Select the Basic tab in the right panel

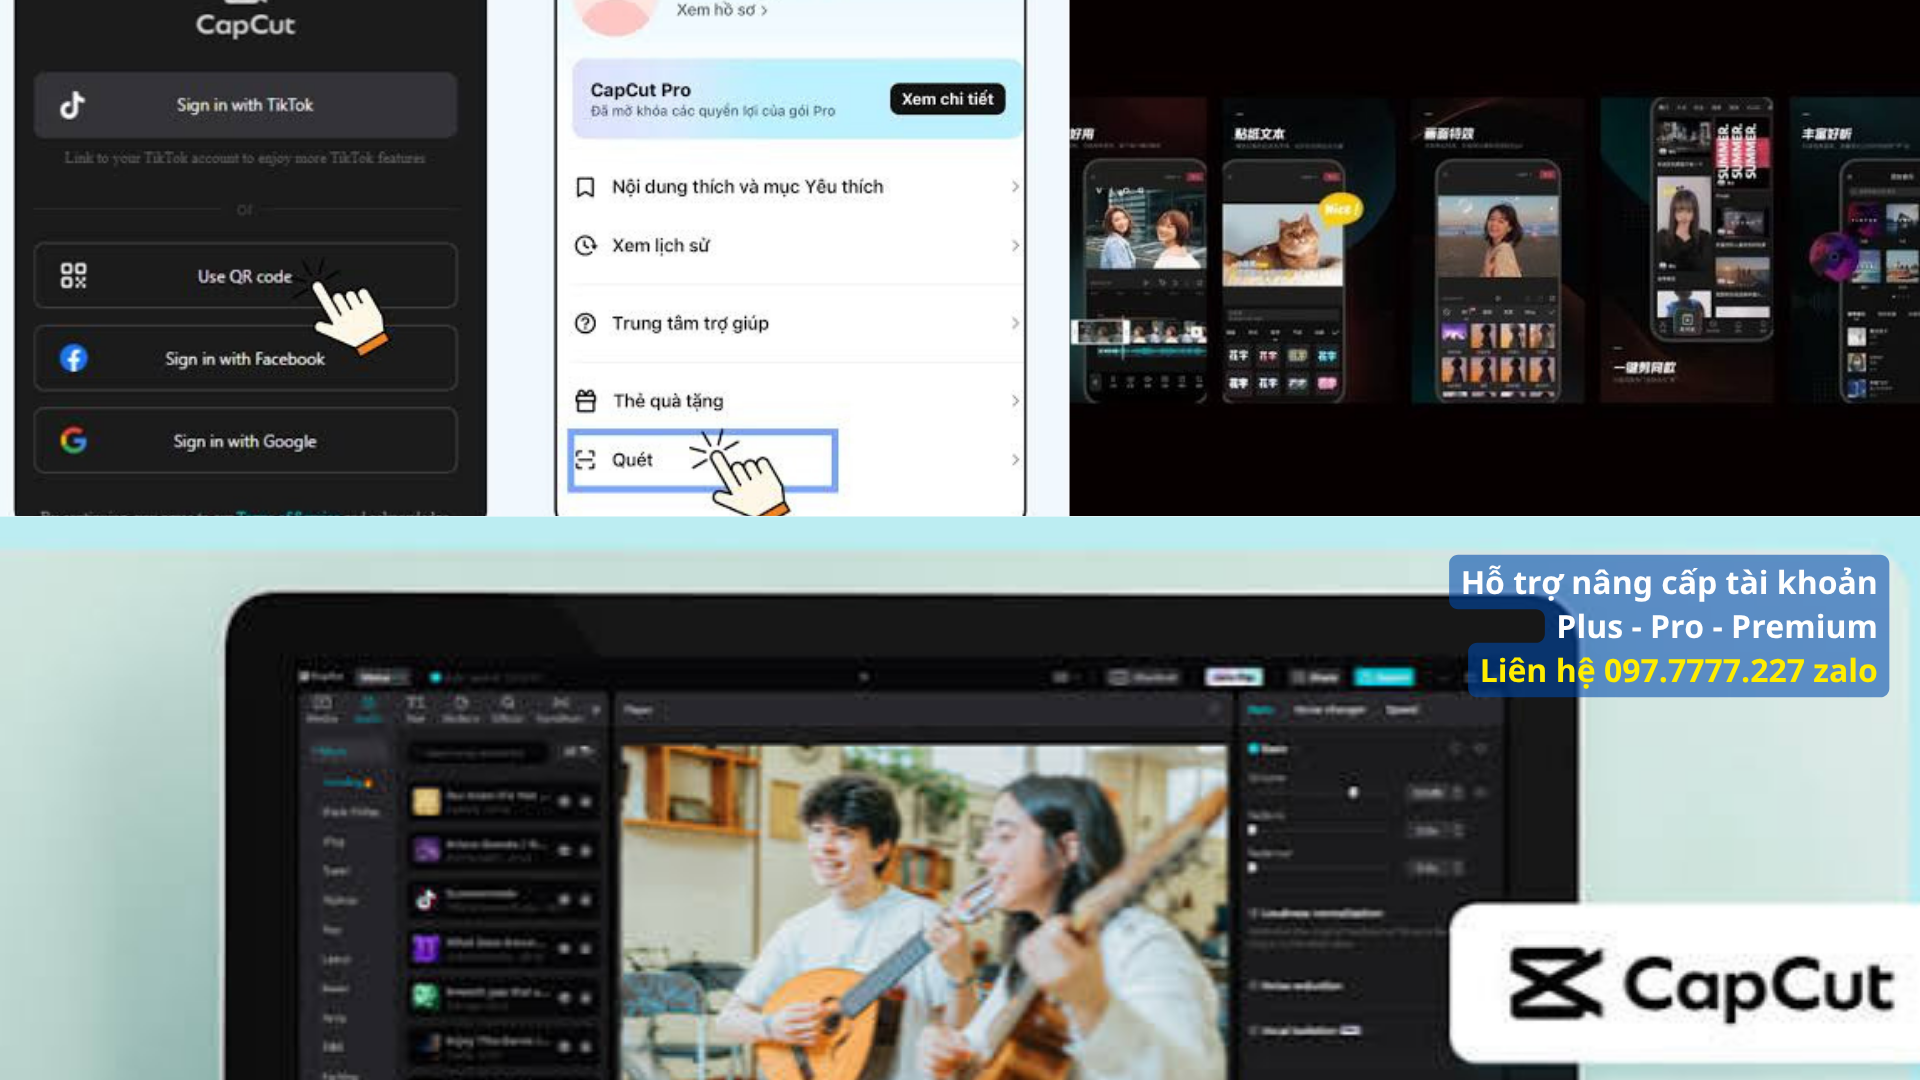tap(1261, 709)
